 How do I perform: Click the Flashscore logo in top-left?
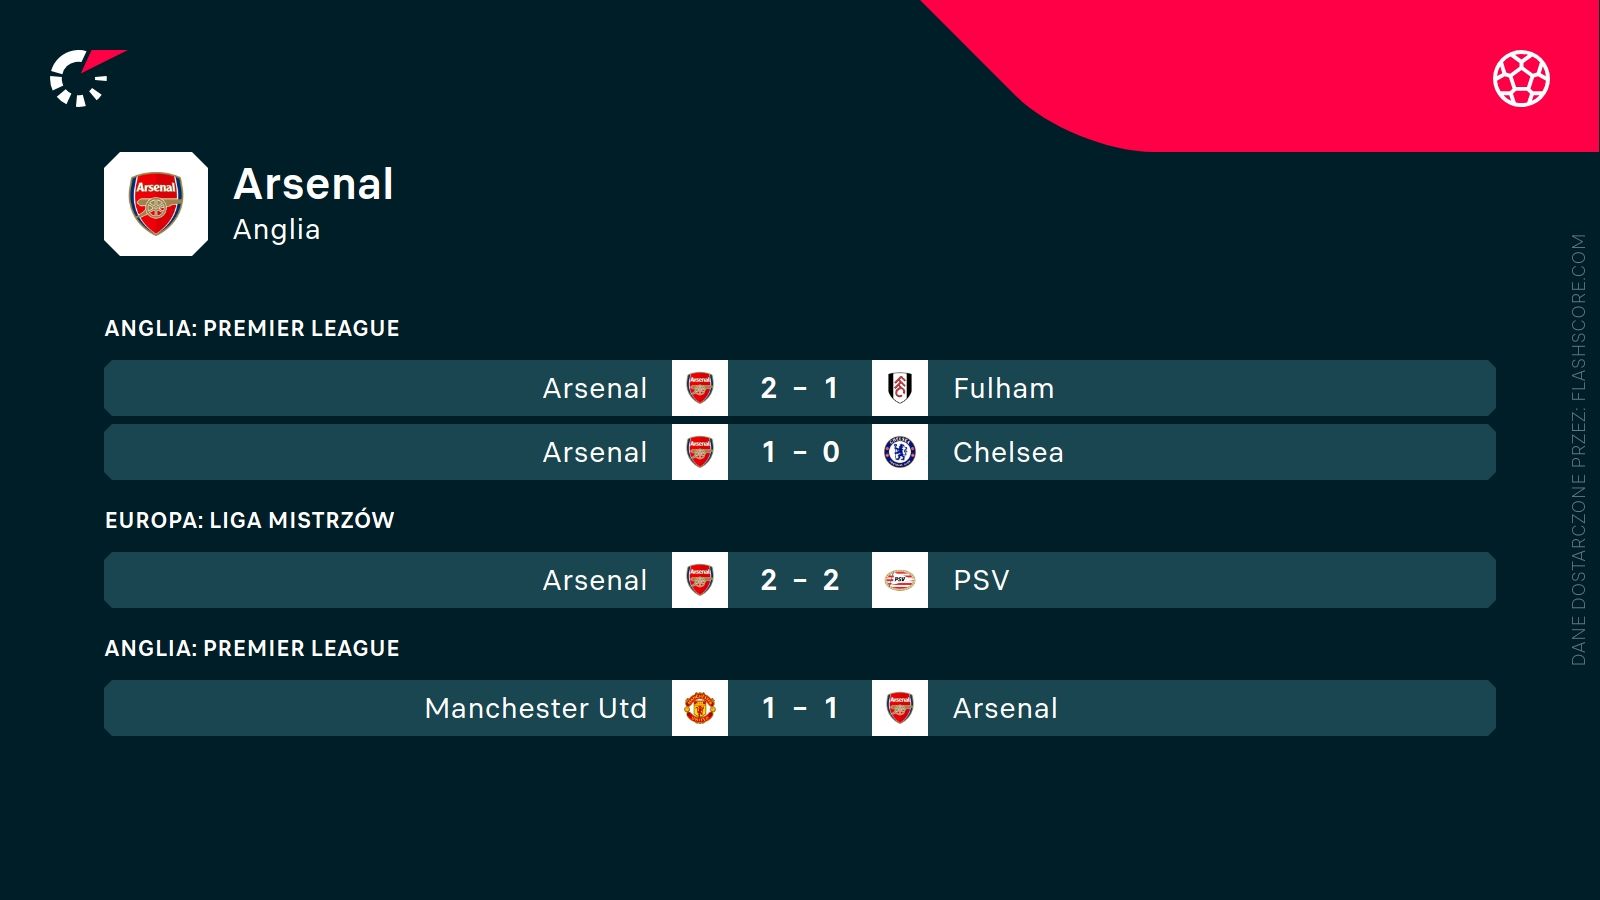coord(85,78)
